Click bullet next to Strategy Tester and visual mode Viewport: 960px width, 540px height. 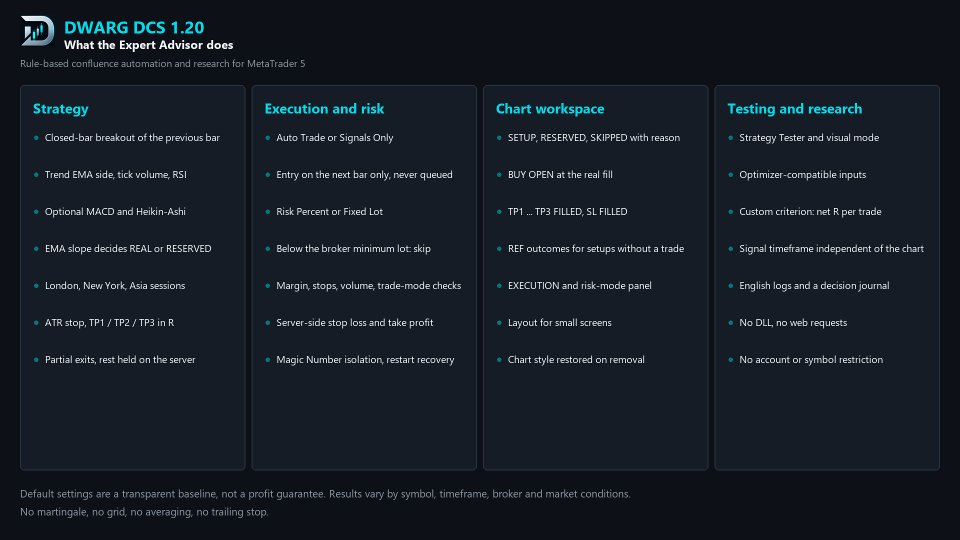(730, 138)
